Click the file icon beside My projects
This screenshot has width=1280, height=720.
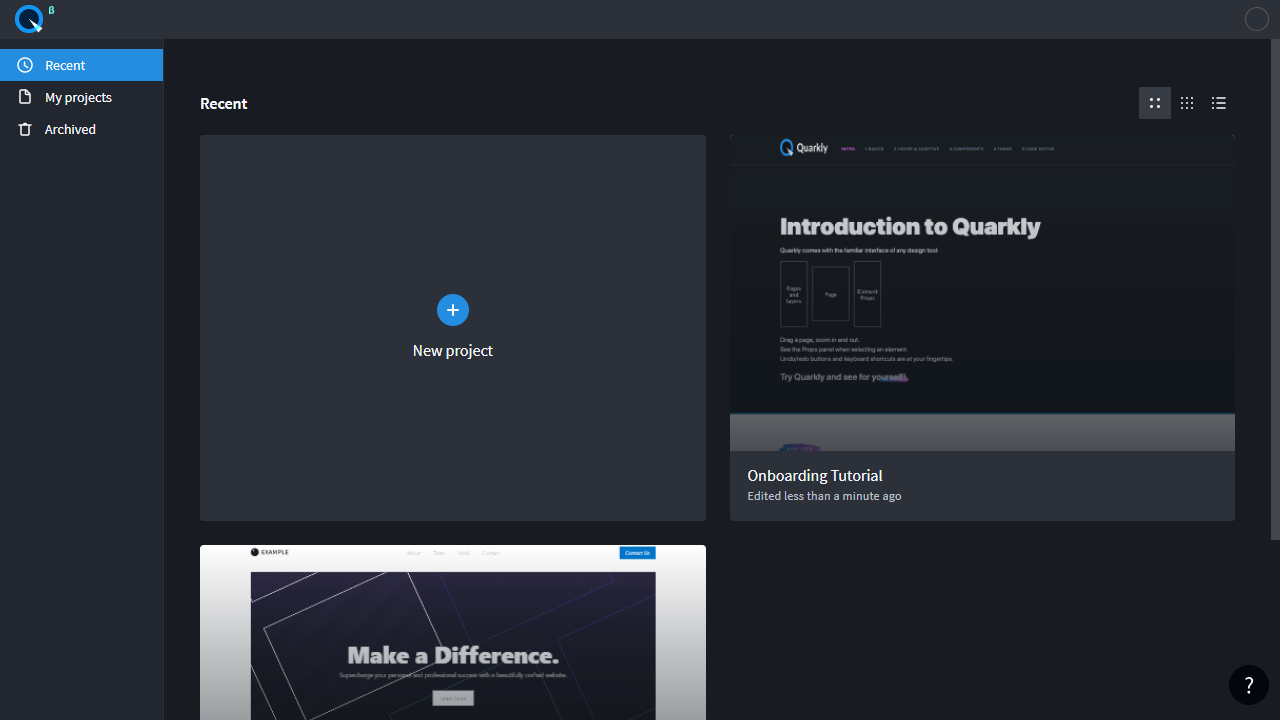[25, 97]
